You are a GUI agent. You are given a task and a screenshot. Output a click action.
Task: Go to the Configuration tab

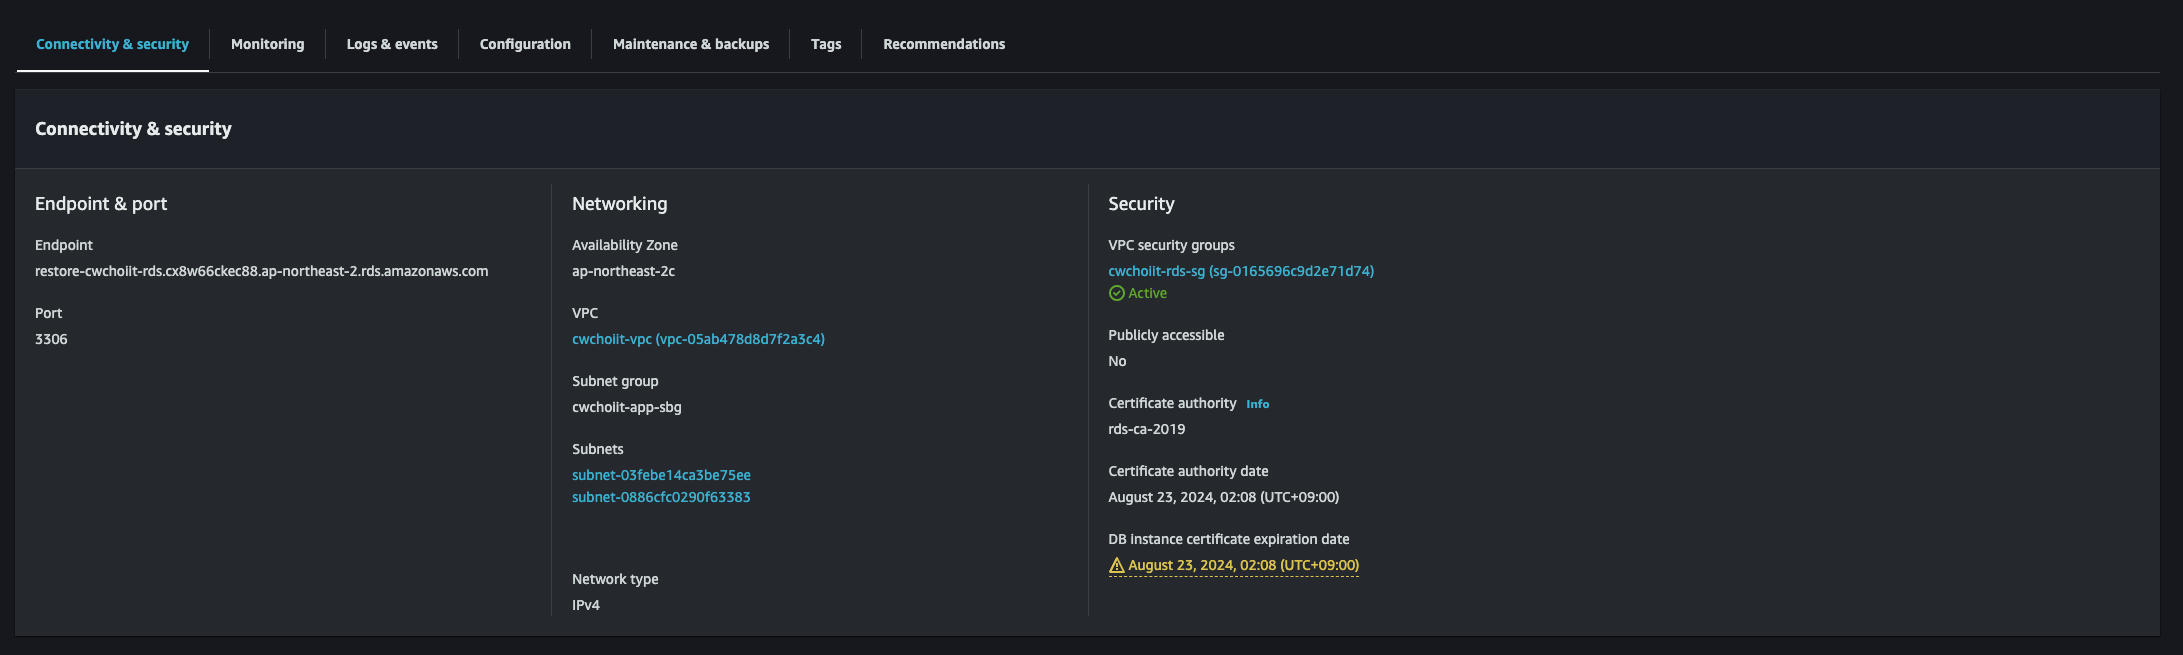click(x=525, y=44)
